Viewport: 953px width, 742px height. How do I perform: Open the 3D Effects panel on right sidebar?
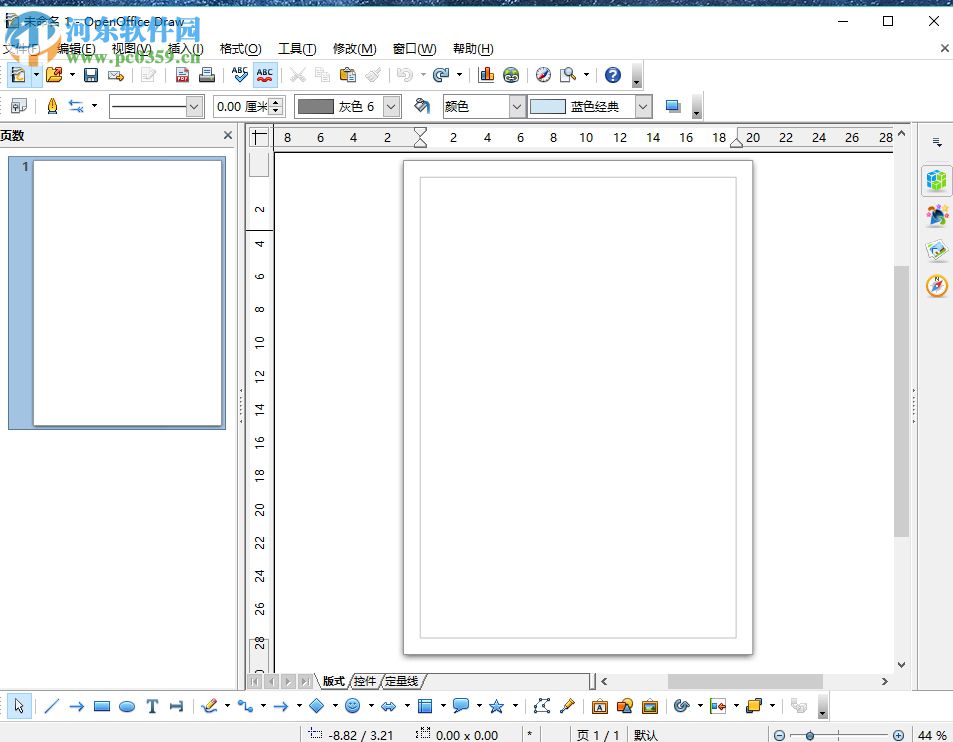(x=936, y=181)
